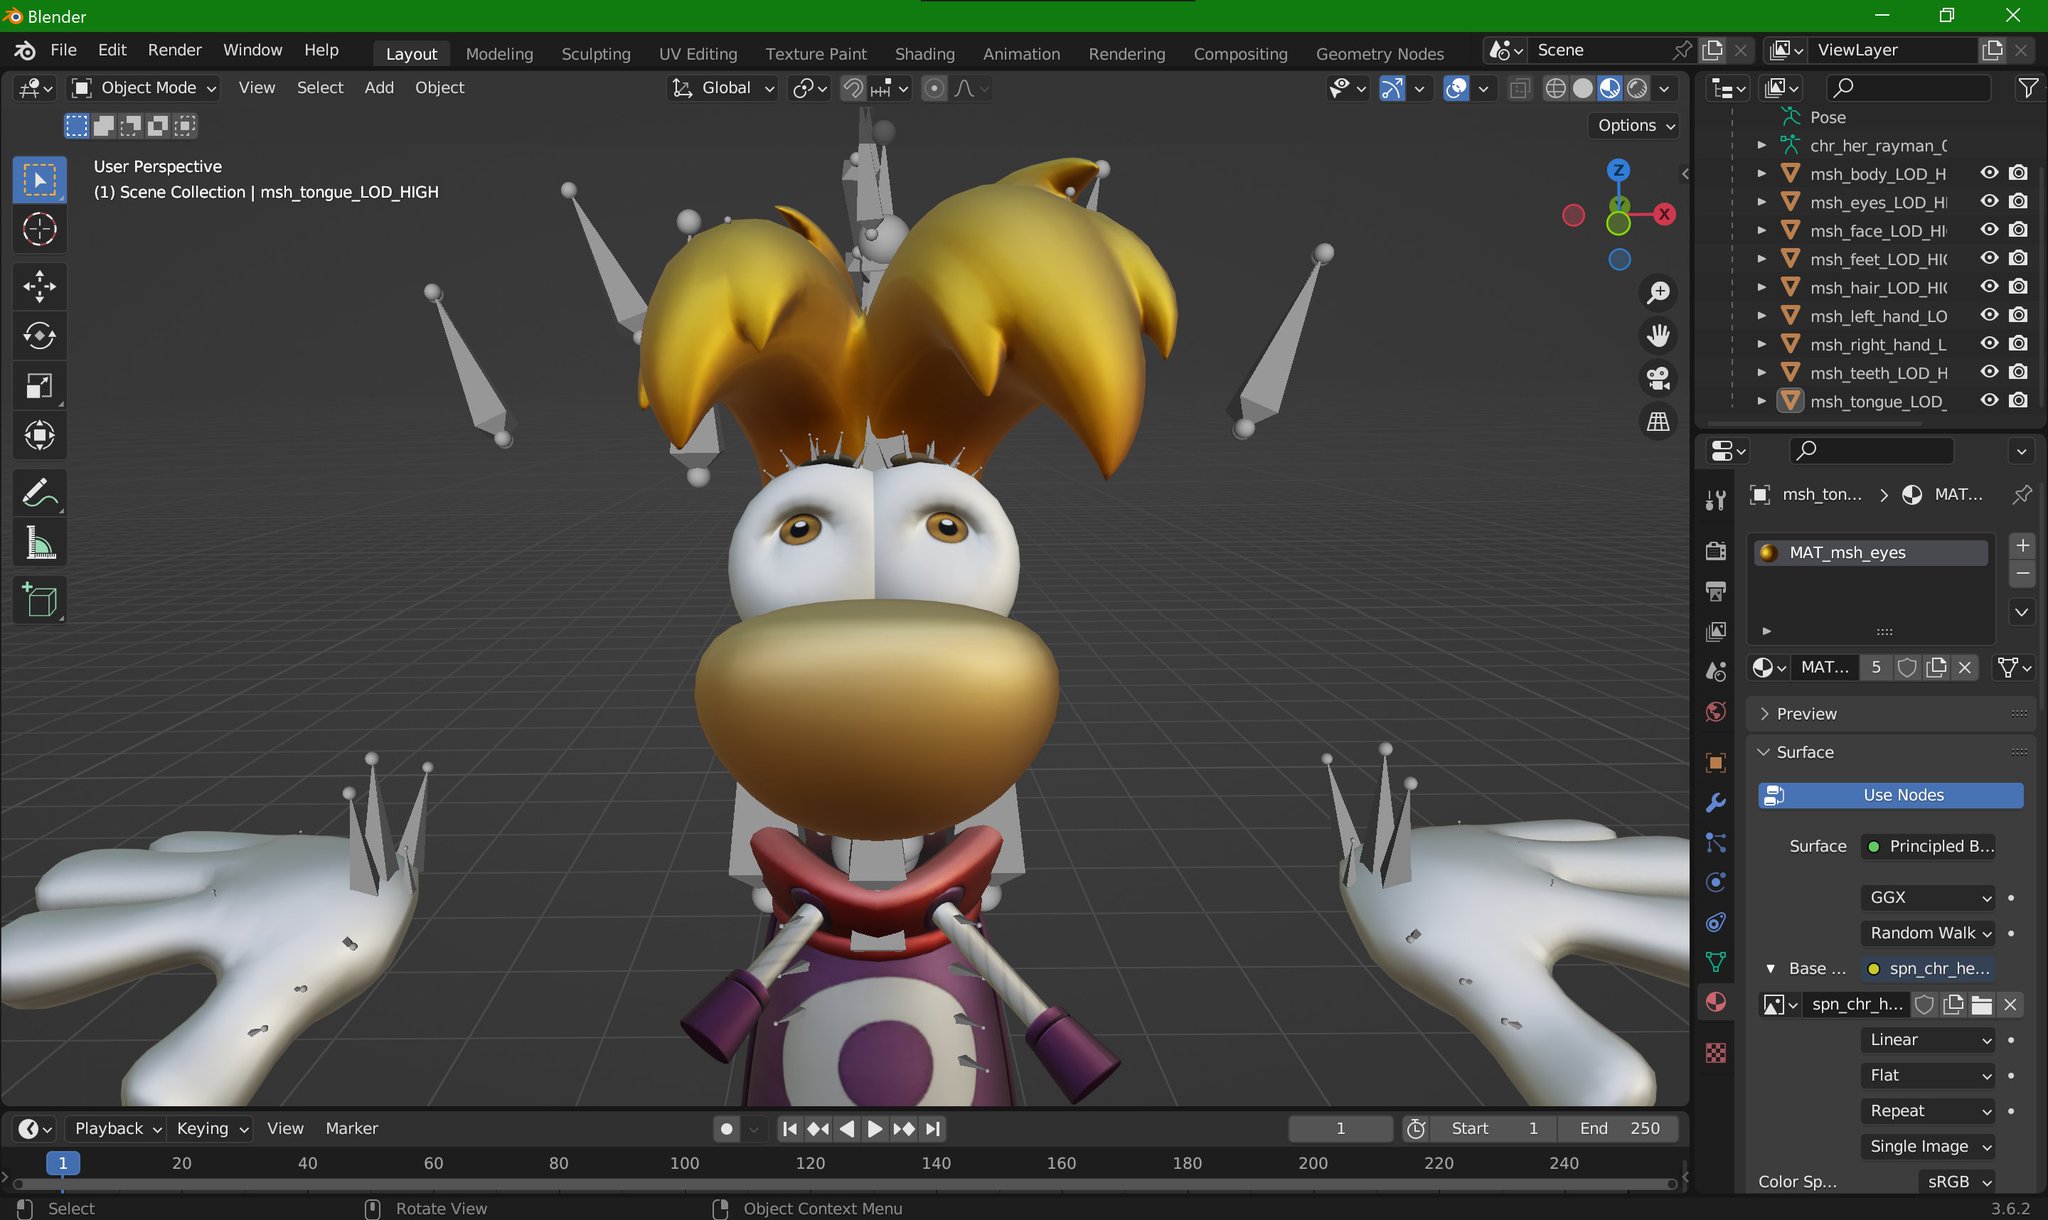Open the Texture properties tab
Screen dimensions: 2048x1220
(x=1716, y=1053)
